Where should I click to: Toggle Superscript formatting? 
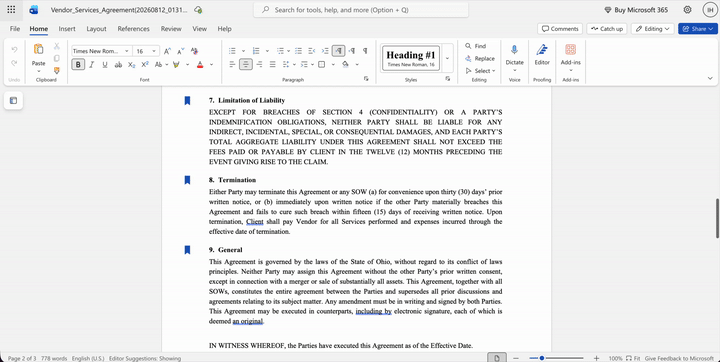click(x=145, y=65)
